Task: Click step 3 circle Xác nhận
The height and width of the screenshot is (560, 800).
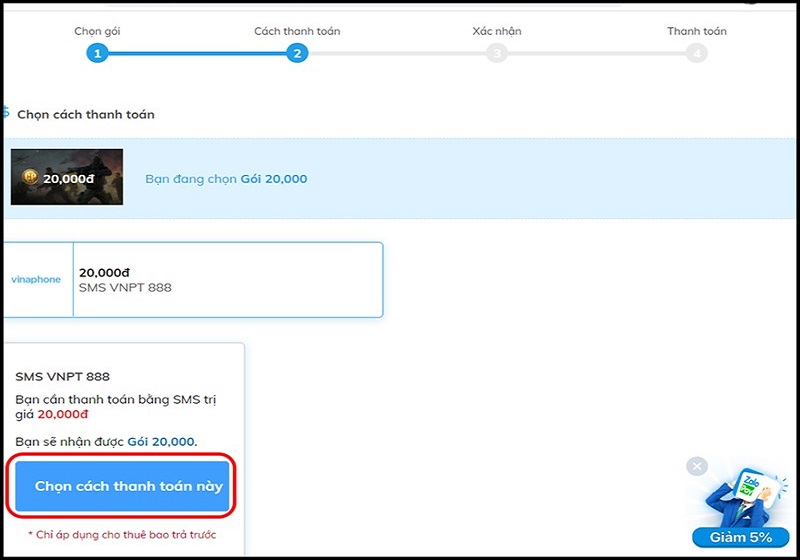Action: click(496, 53)
